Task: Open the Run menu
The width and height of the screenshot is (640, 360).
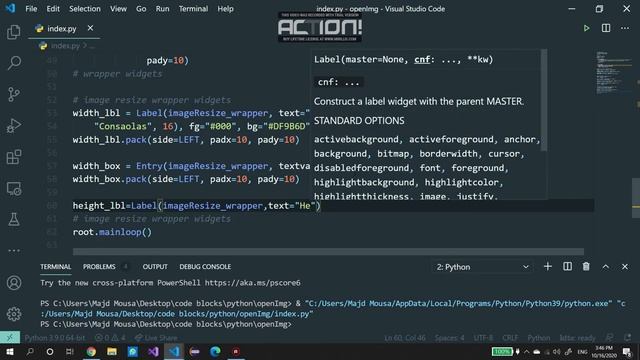Action: 162,9
